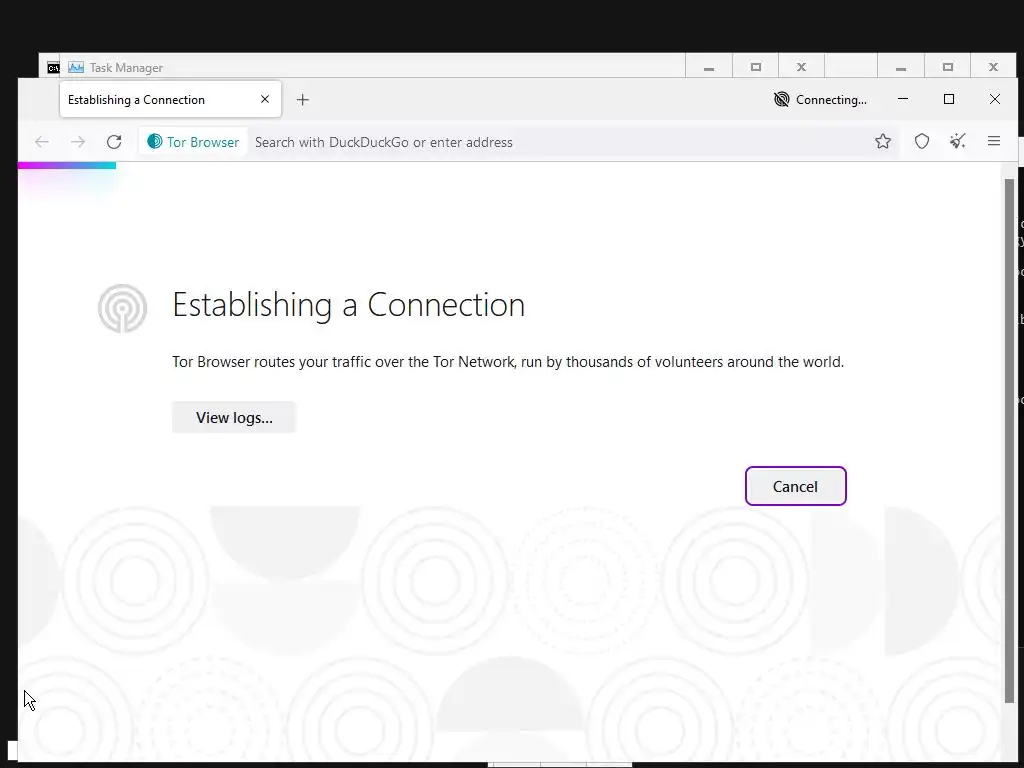Click the reload page icon

click(114, 142)
